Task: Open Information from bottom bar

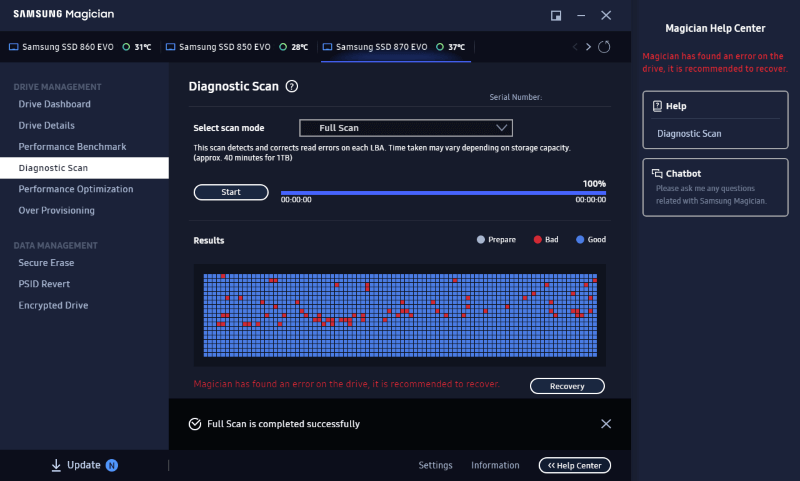Action: click(x=495, y=465)
